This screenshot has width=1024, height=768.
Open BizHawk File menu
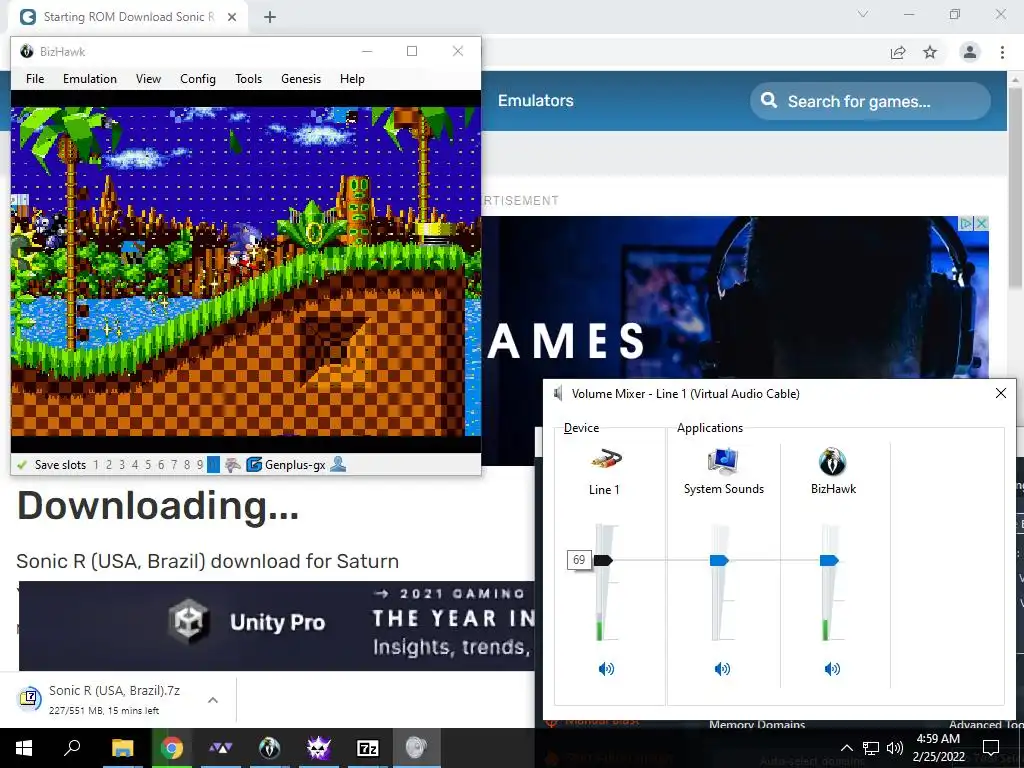click(35, 79)
